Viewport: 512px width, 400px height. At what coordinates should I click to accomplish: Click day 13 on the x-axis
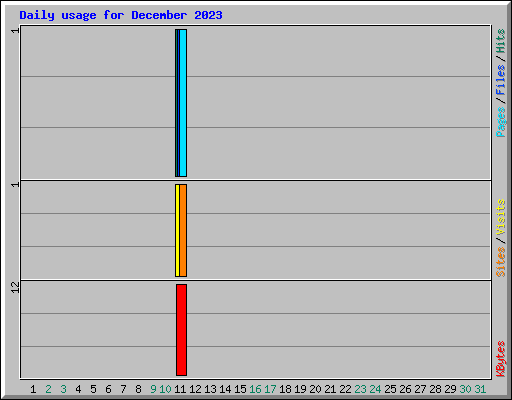click(210, 389)
